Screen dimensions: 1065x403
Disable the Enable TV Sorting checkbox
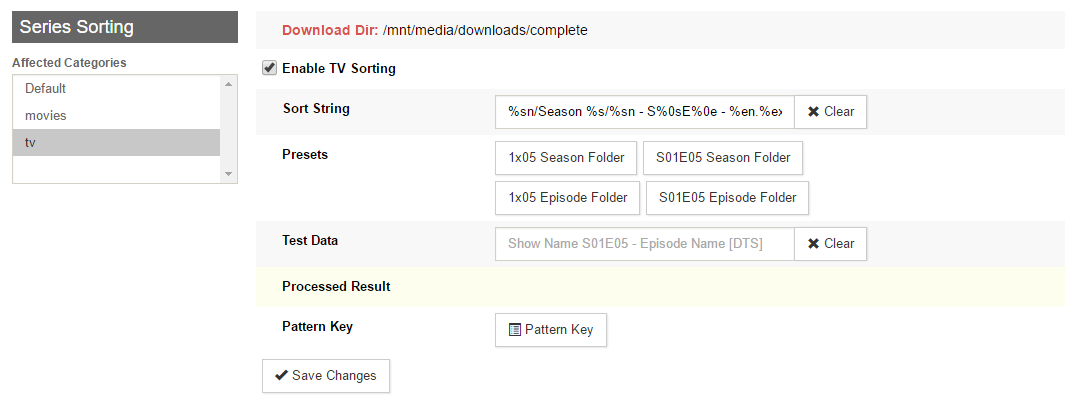[x=270, y=68]
